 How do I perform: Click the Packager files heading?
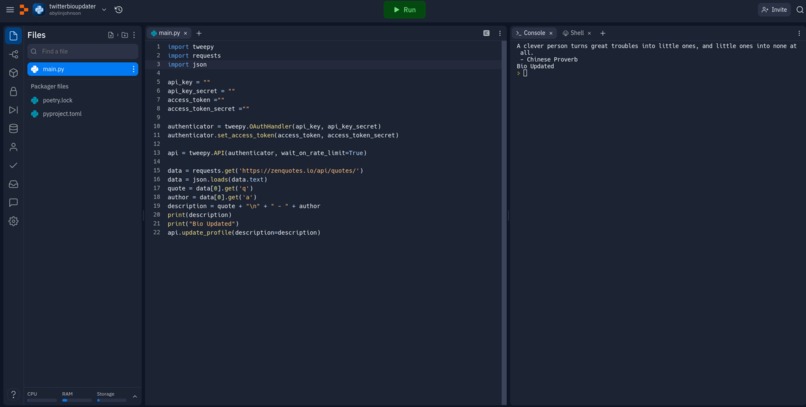pos(49,86)
